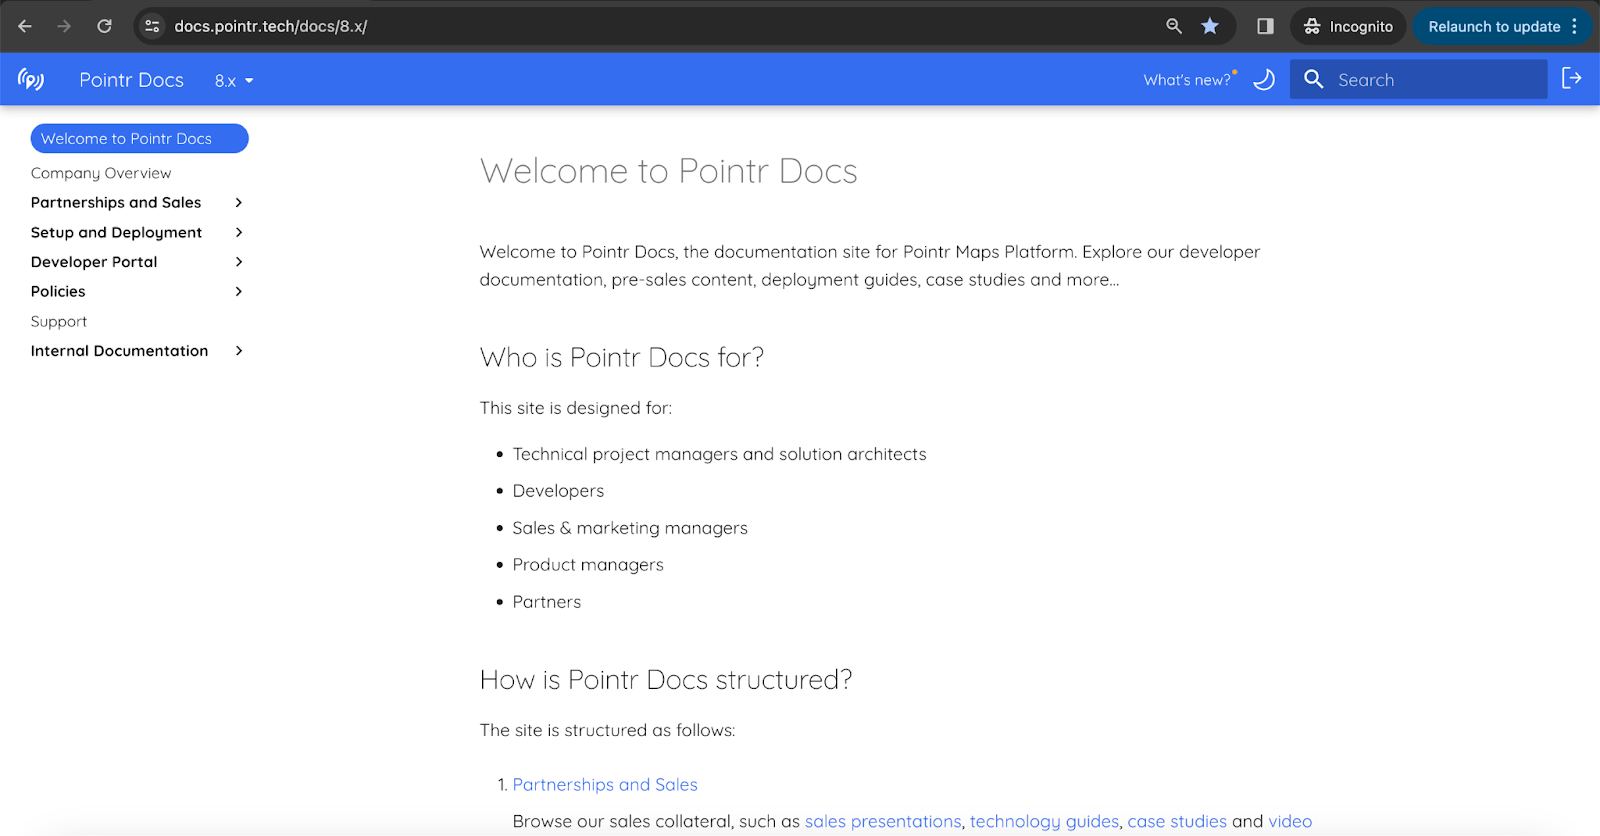Open the What's new? link
This screenshot has height=836, width=1600.
[x=1187, y=80]
